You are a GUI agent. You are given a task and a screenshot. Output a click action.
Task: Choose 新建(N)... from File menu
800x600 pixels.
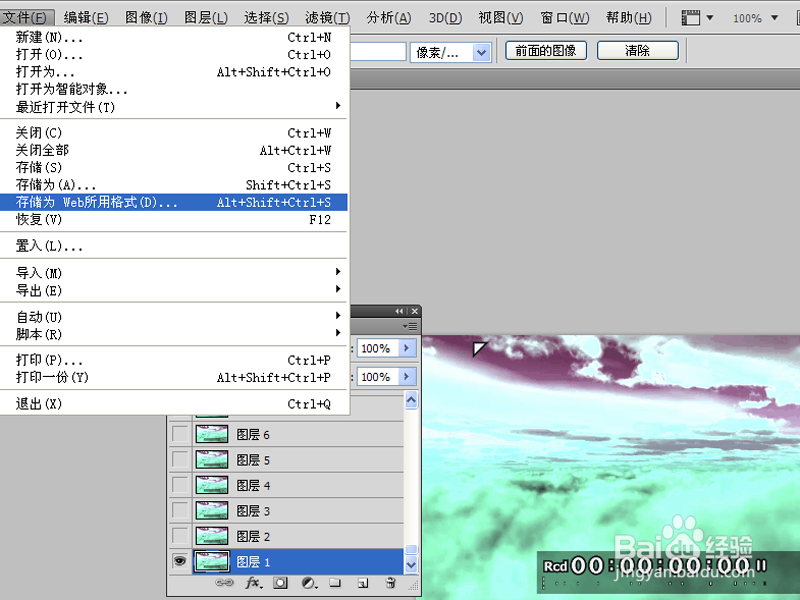pyautogui.click(x=173, y=37)
